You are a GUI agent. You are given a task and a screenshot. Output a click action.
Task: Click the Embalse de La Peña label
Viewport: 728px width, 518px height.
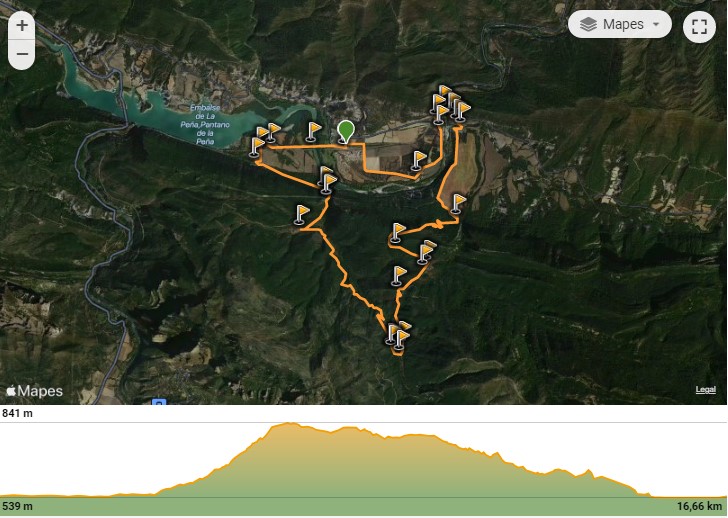pos(205,124)
